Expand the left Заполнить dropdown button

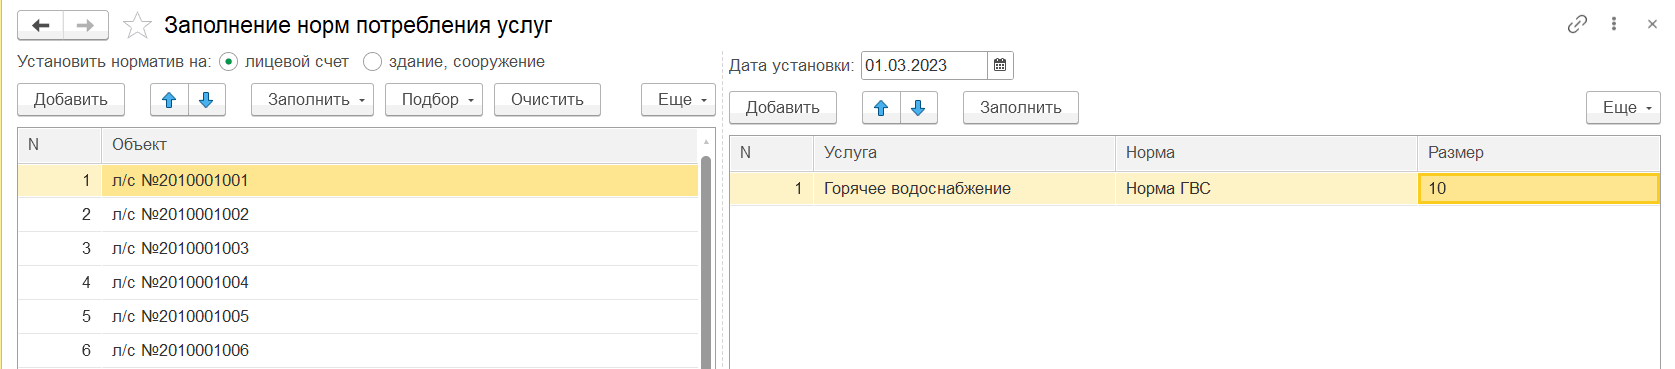[312, 100]
